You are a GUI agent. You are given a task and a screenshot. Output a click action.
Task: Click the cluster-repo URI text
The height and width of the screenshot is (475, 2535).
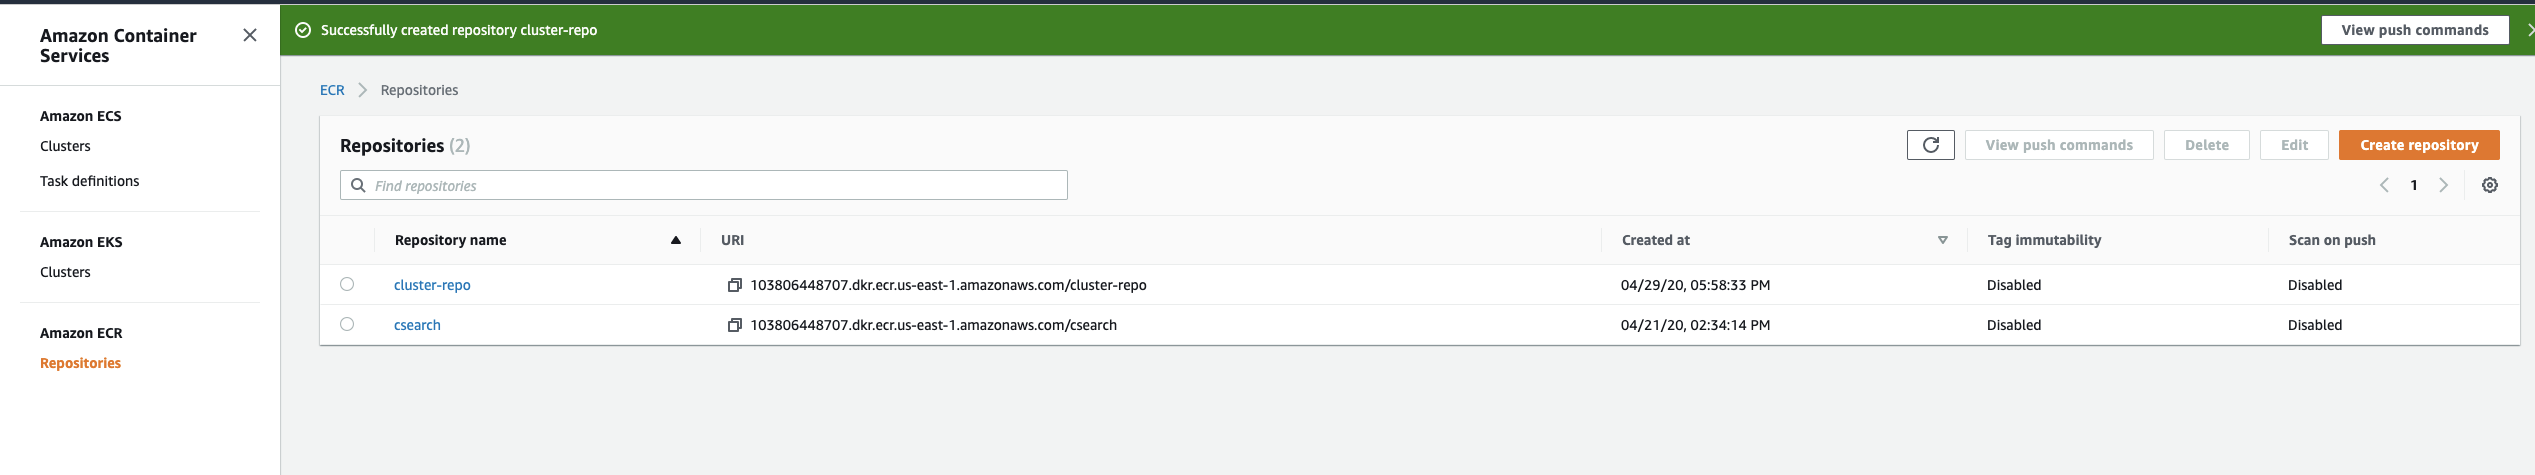(x=948, y=285)
